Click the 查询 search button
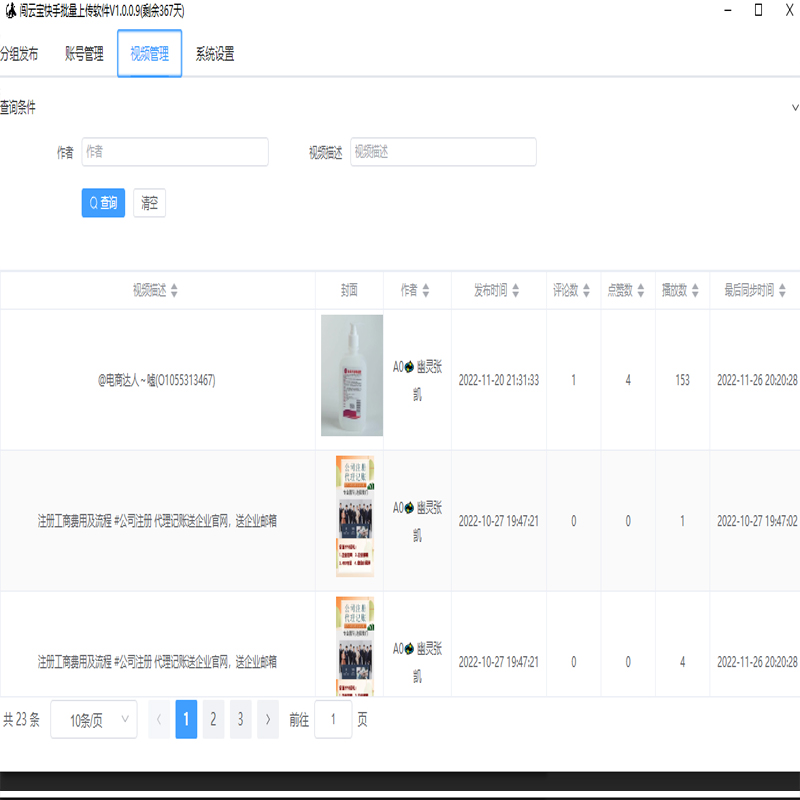Image resolution: width=800 pixels, height=800 pixels. (x=103, y=203)
